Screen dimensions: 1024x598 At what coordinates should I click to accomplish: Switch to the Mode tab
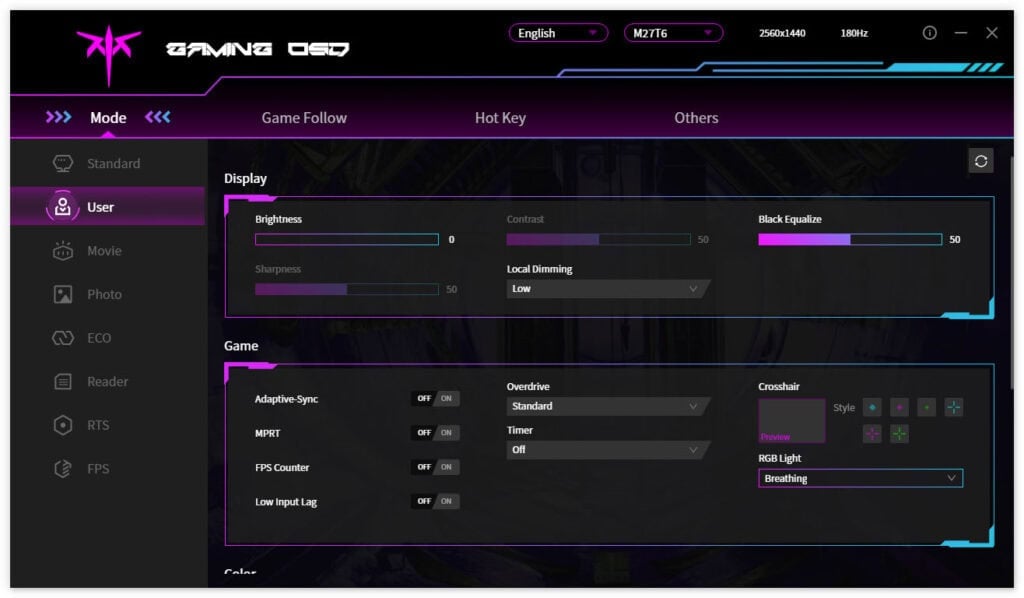[x=108, y=118]
